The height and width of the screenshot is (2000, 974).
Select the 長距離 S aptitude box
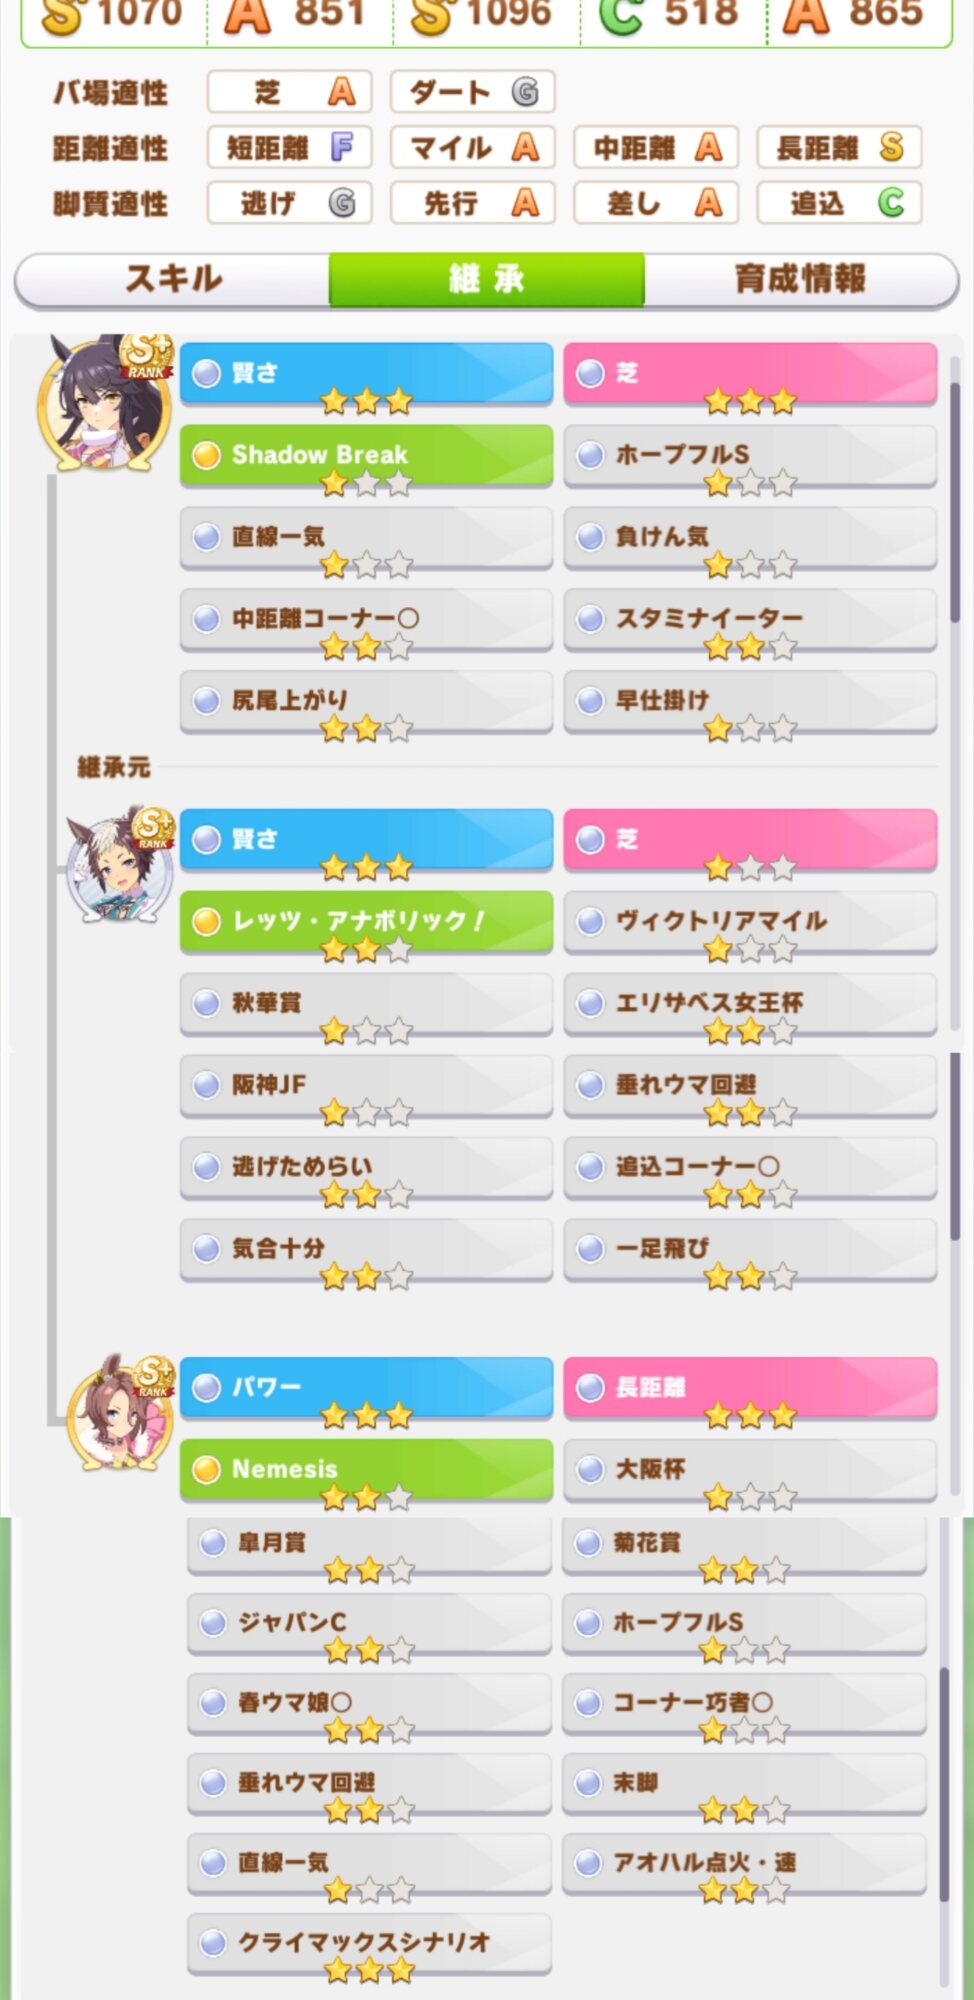point(839,148)
